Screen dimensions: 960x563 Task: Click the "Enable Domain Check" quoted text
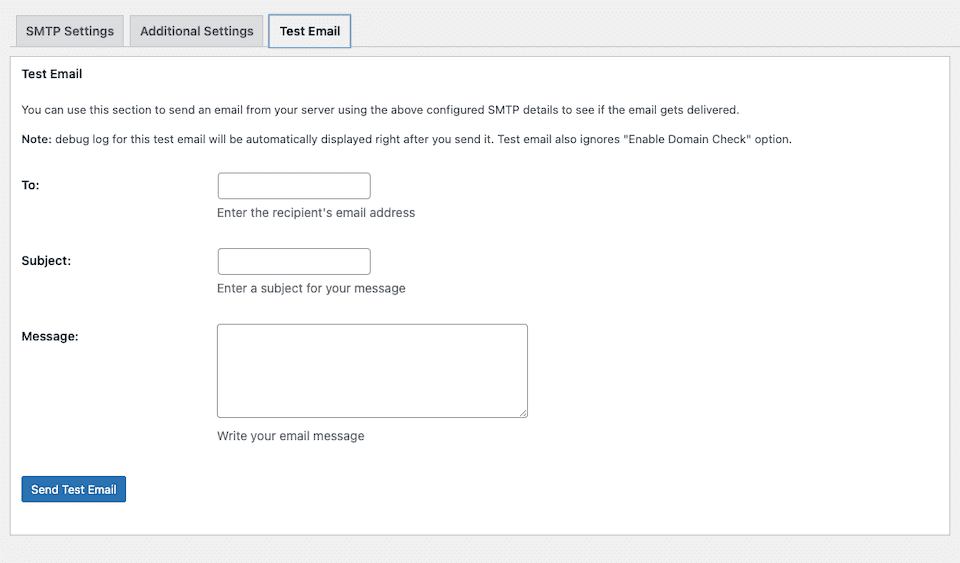coord(686,139)
